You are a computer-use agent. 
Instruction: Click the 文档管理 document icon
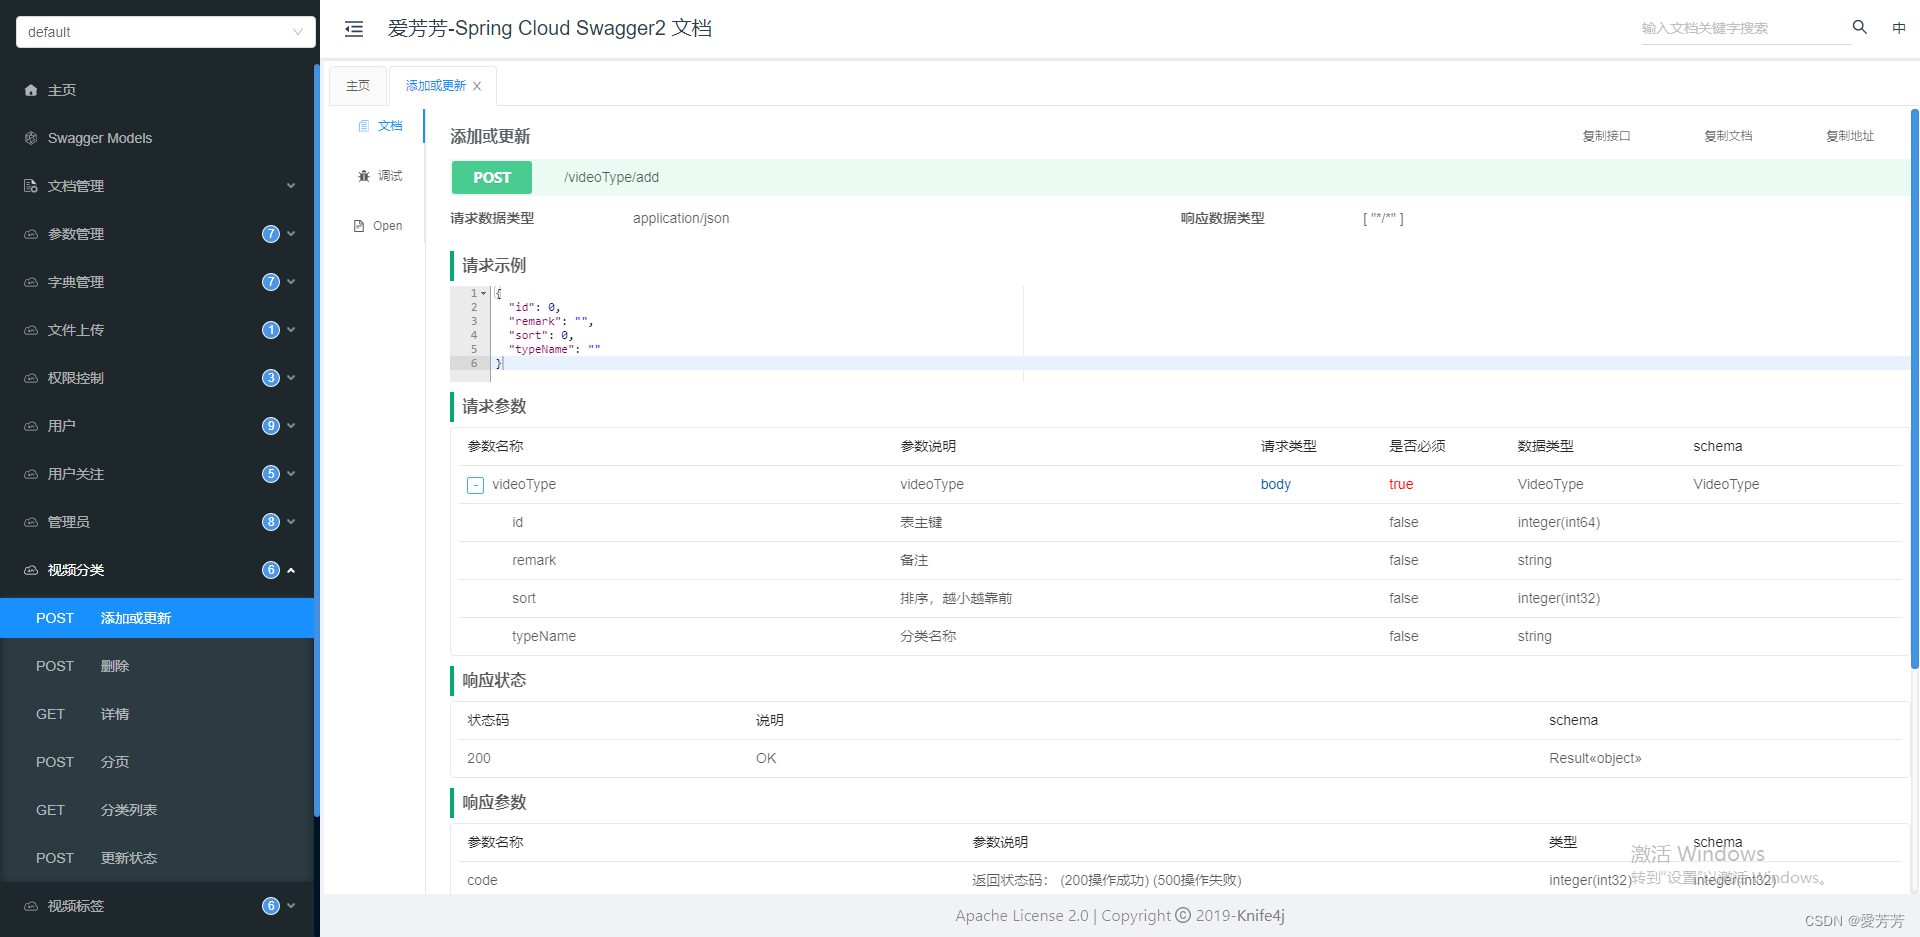pyautogui.click(x=31, y=186)
